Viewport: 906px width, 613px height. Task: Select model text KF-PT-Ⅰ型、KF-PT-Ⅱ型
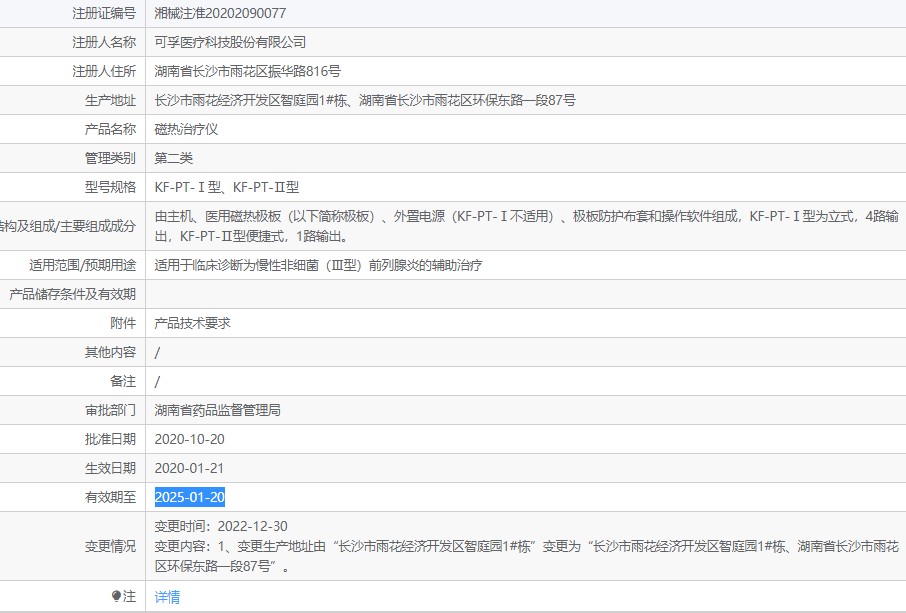click(x=226, y=187)
